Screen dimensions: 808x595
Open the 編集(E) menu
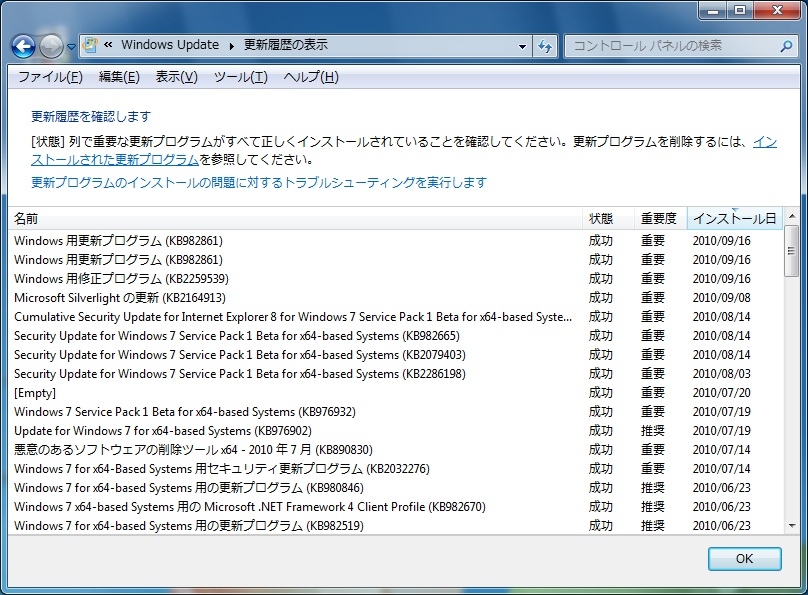point(119,77)
